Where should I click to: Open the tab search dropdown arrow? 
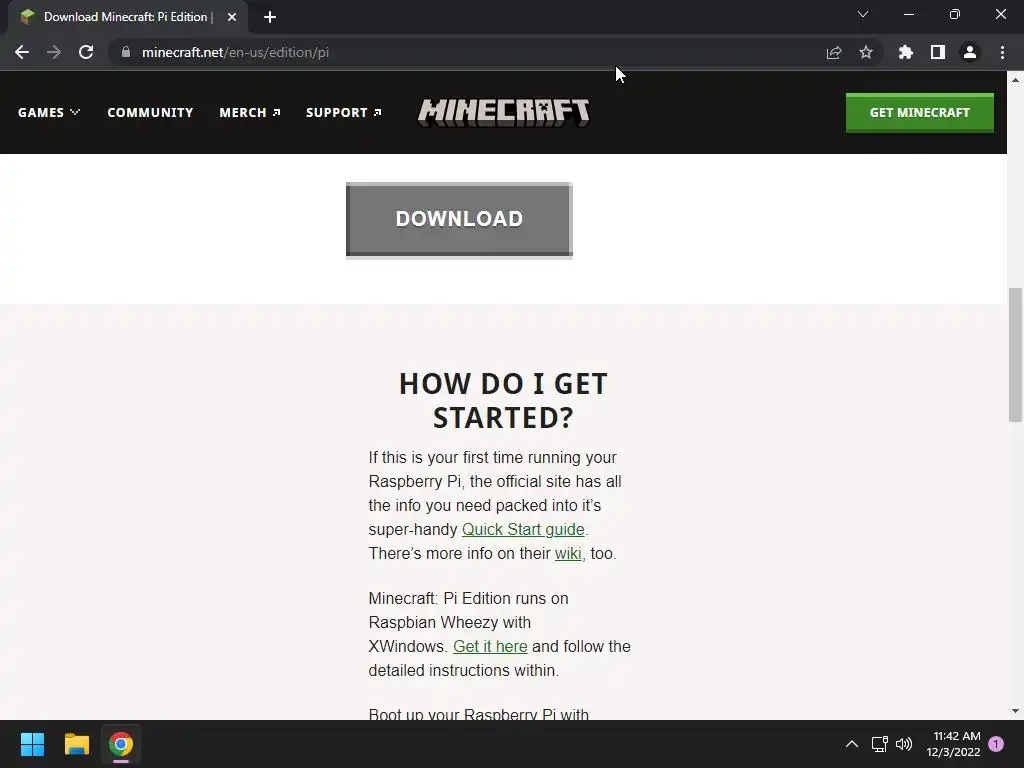[x=863, y=14]
